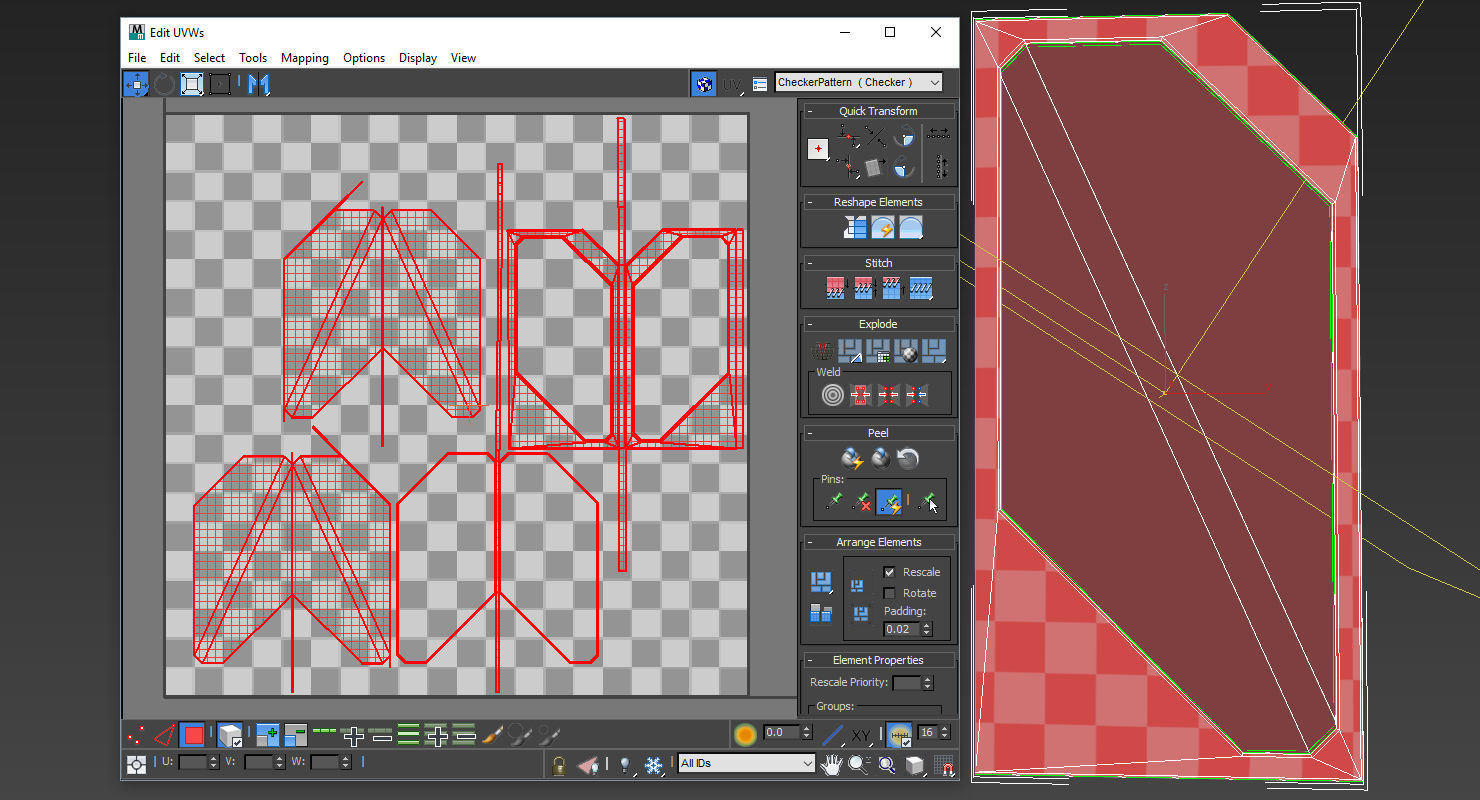Click the Flatten by Polygon Angle icon
The width and height of the screenshot is (1480, 800).
click(x=850, y=351)
